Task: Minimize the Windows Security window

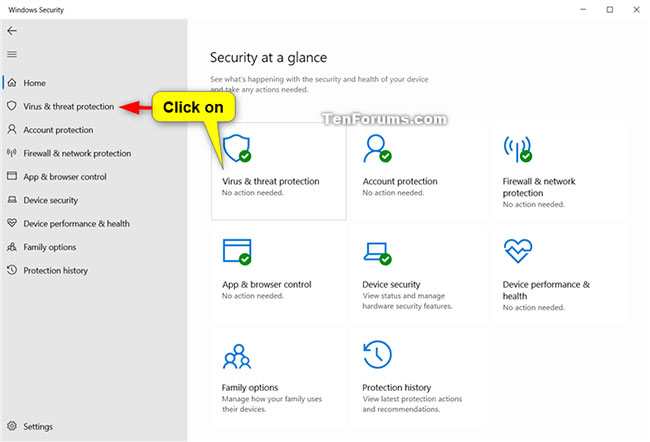Action: (x=583, y=9)
